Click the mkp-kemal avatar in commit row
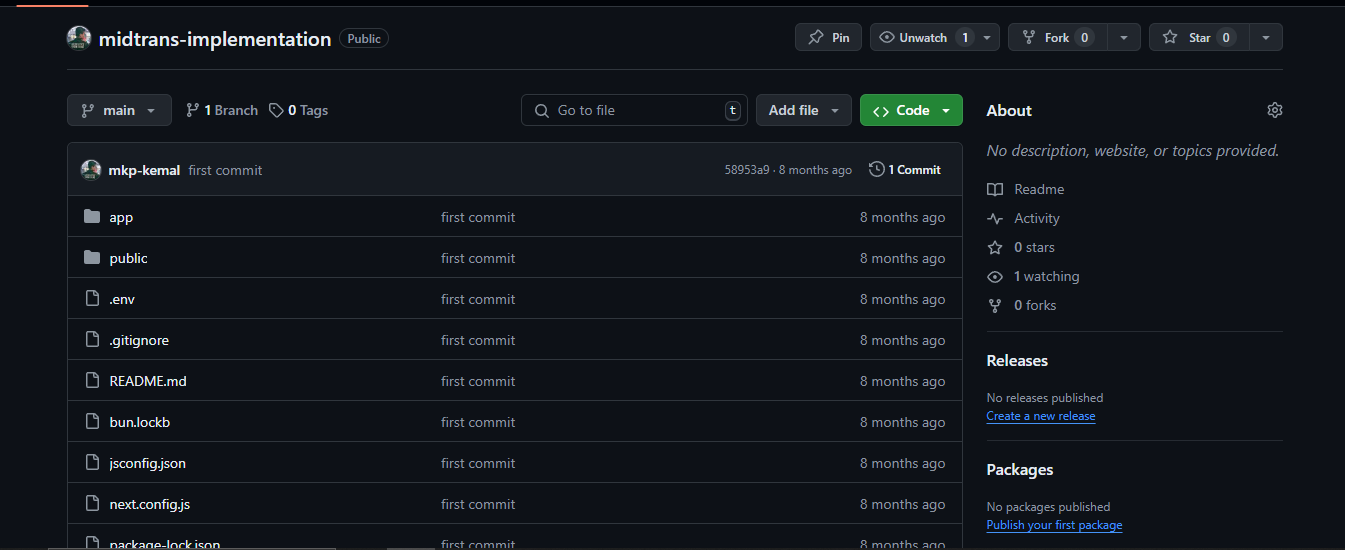The height and width of the screenshot is (550, 1345). 91,170
